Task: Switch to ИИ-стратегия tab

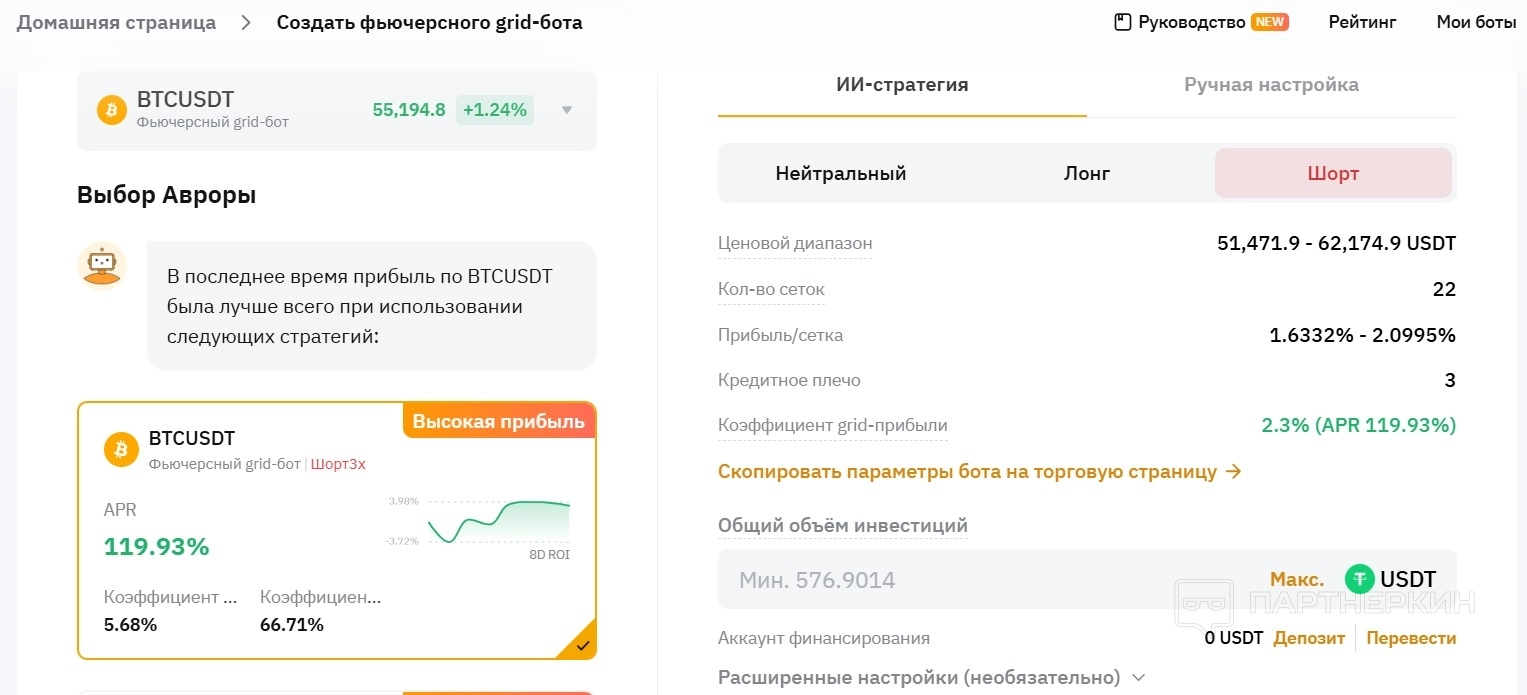Action: (x=901, y=85)
